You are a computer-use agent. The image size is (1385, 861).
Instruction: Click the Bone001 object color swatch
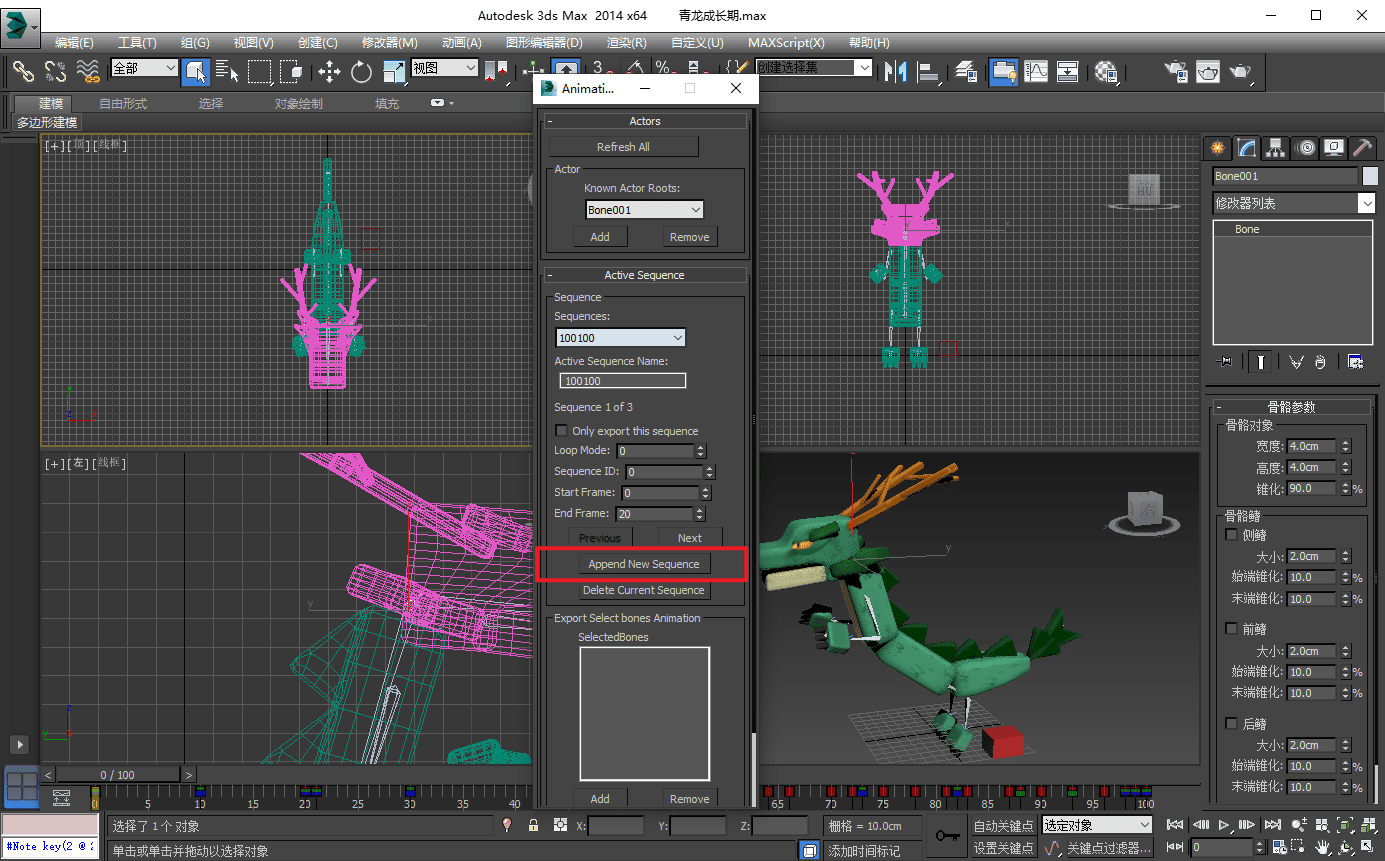[x=1369, y=176]
